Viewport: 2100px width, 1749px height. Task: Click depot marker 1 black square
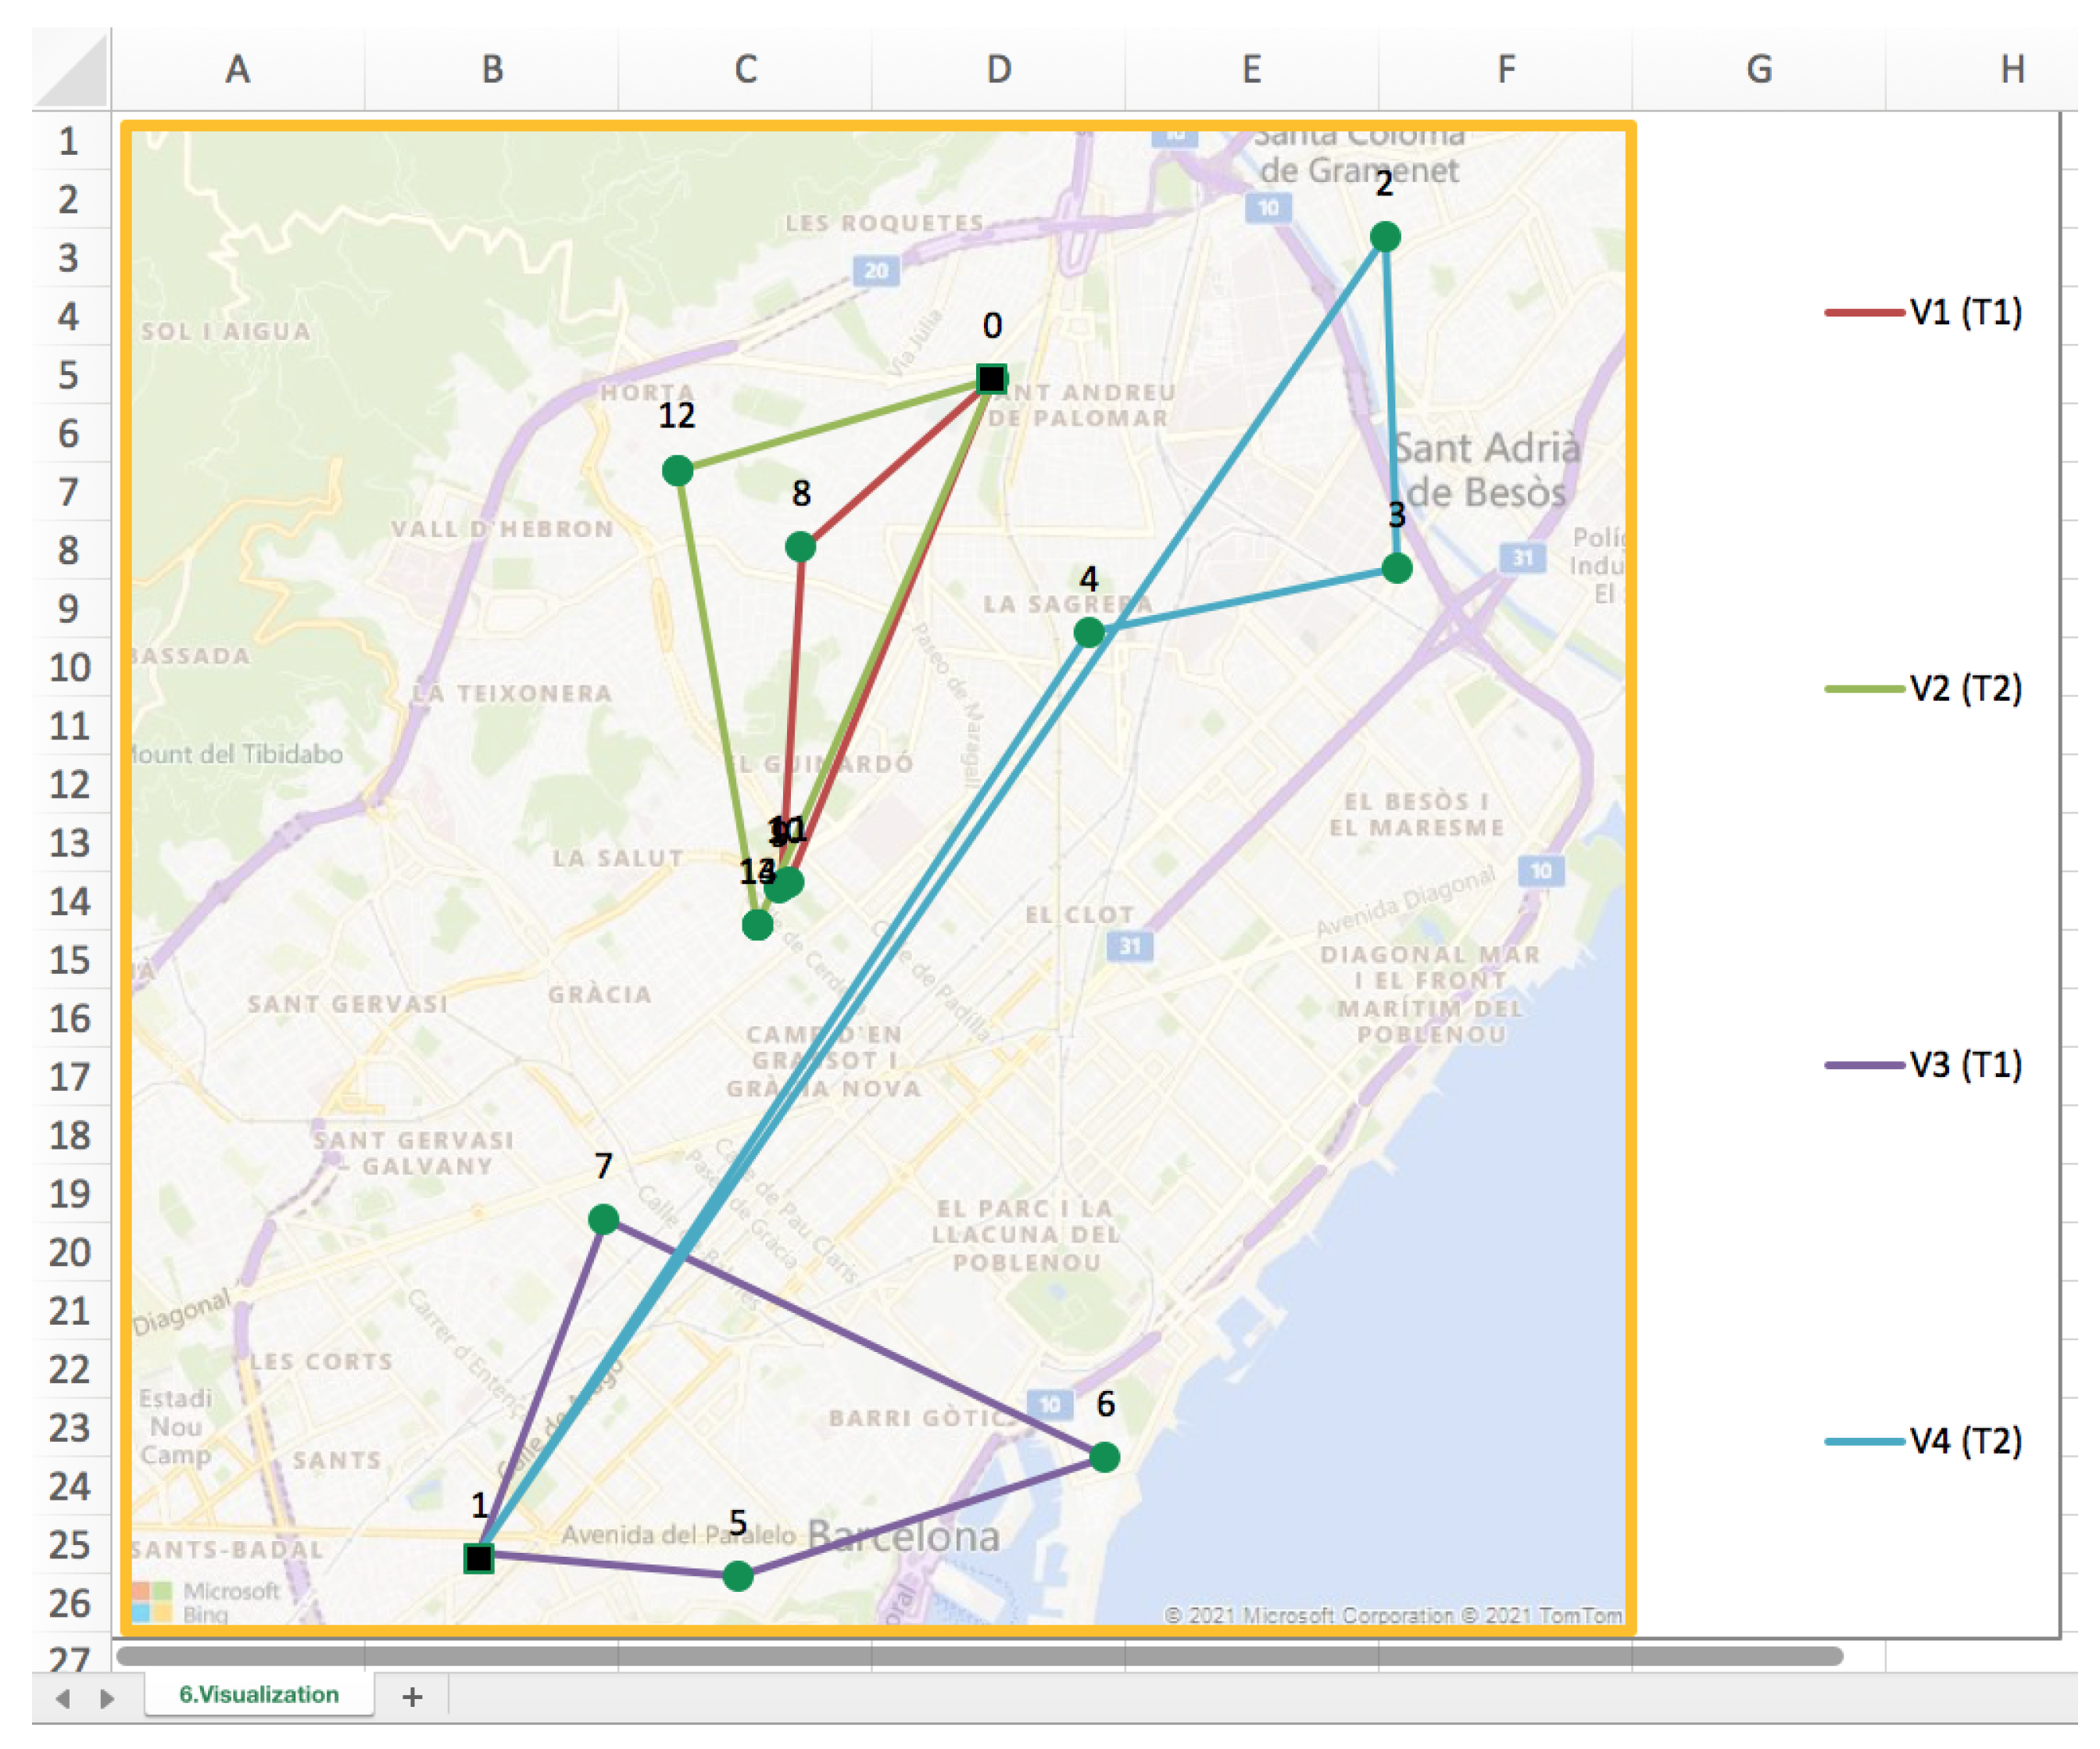479,1558
